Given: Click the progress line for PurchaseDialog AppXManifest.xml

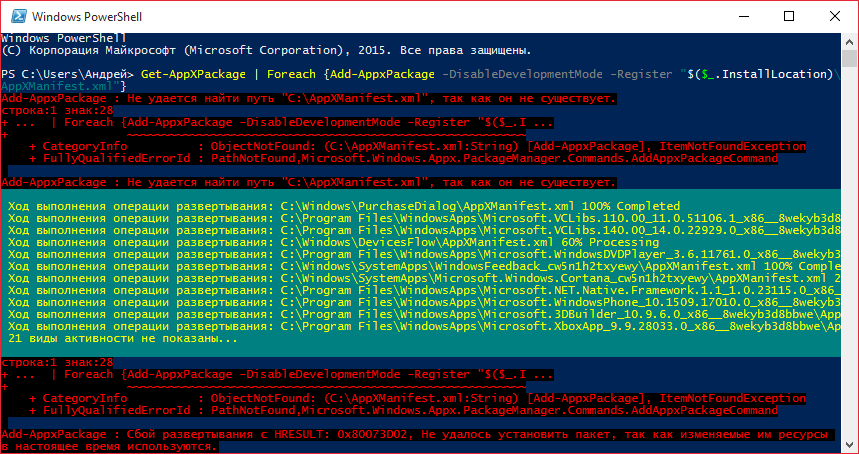Looking at the screenshot, I should (x=344, y=206).
